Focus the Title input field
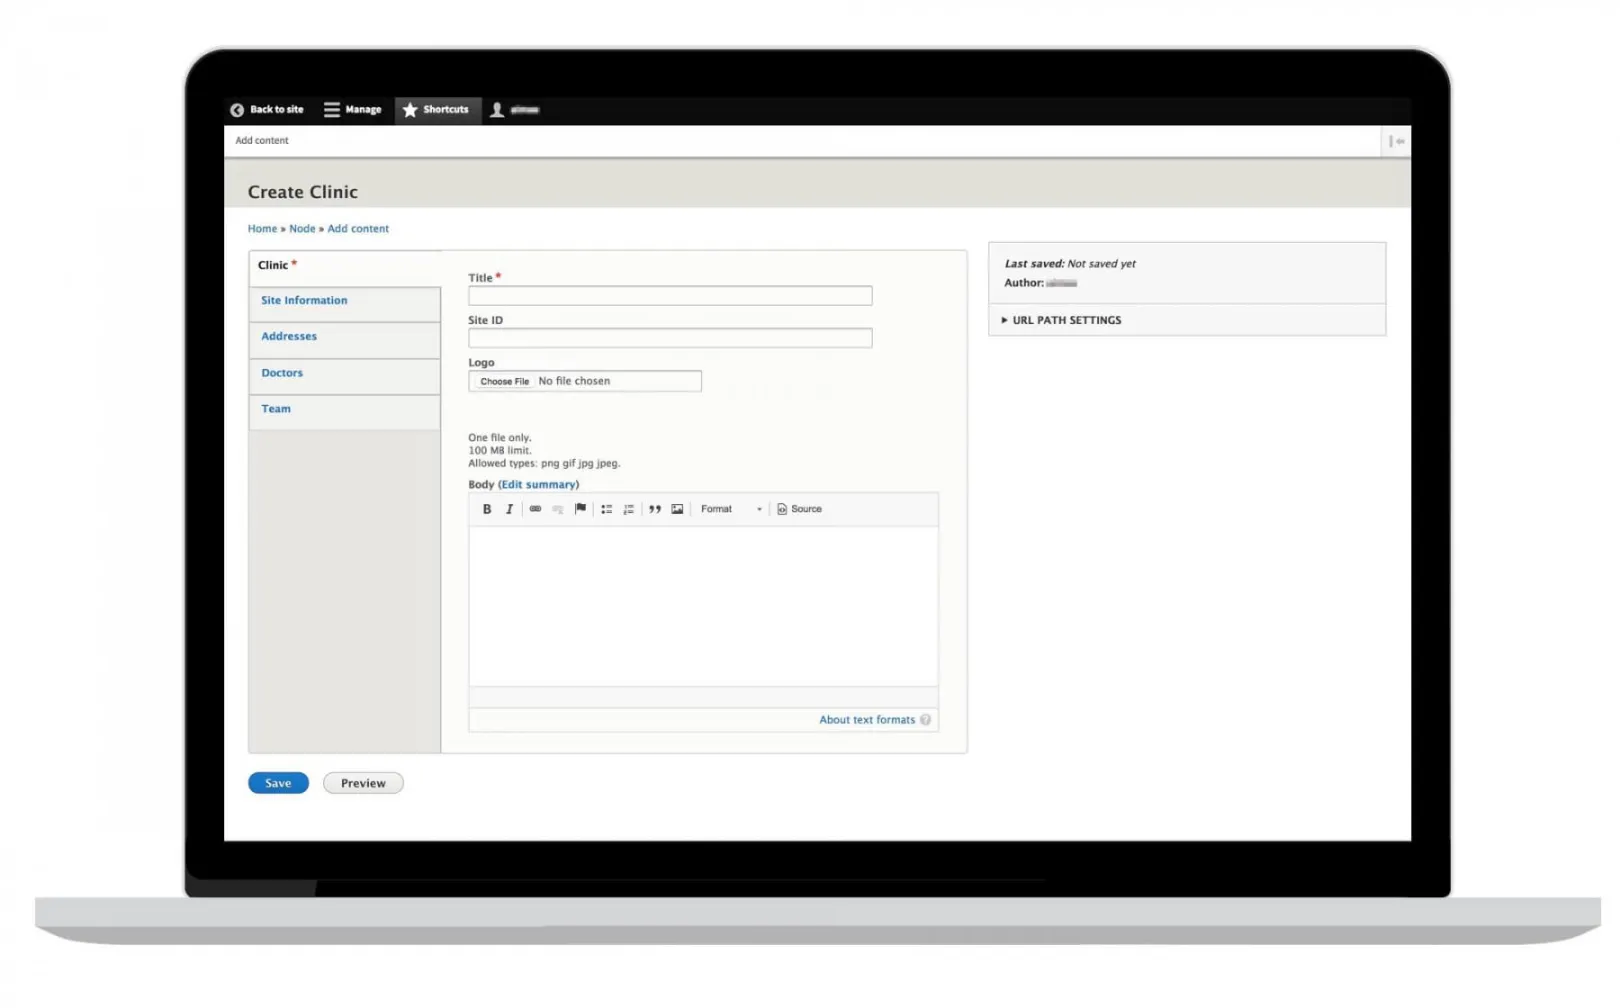This screenshot has height=1008, width=1620. coord(670,296)
